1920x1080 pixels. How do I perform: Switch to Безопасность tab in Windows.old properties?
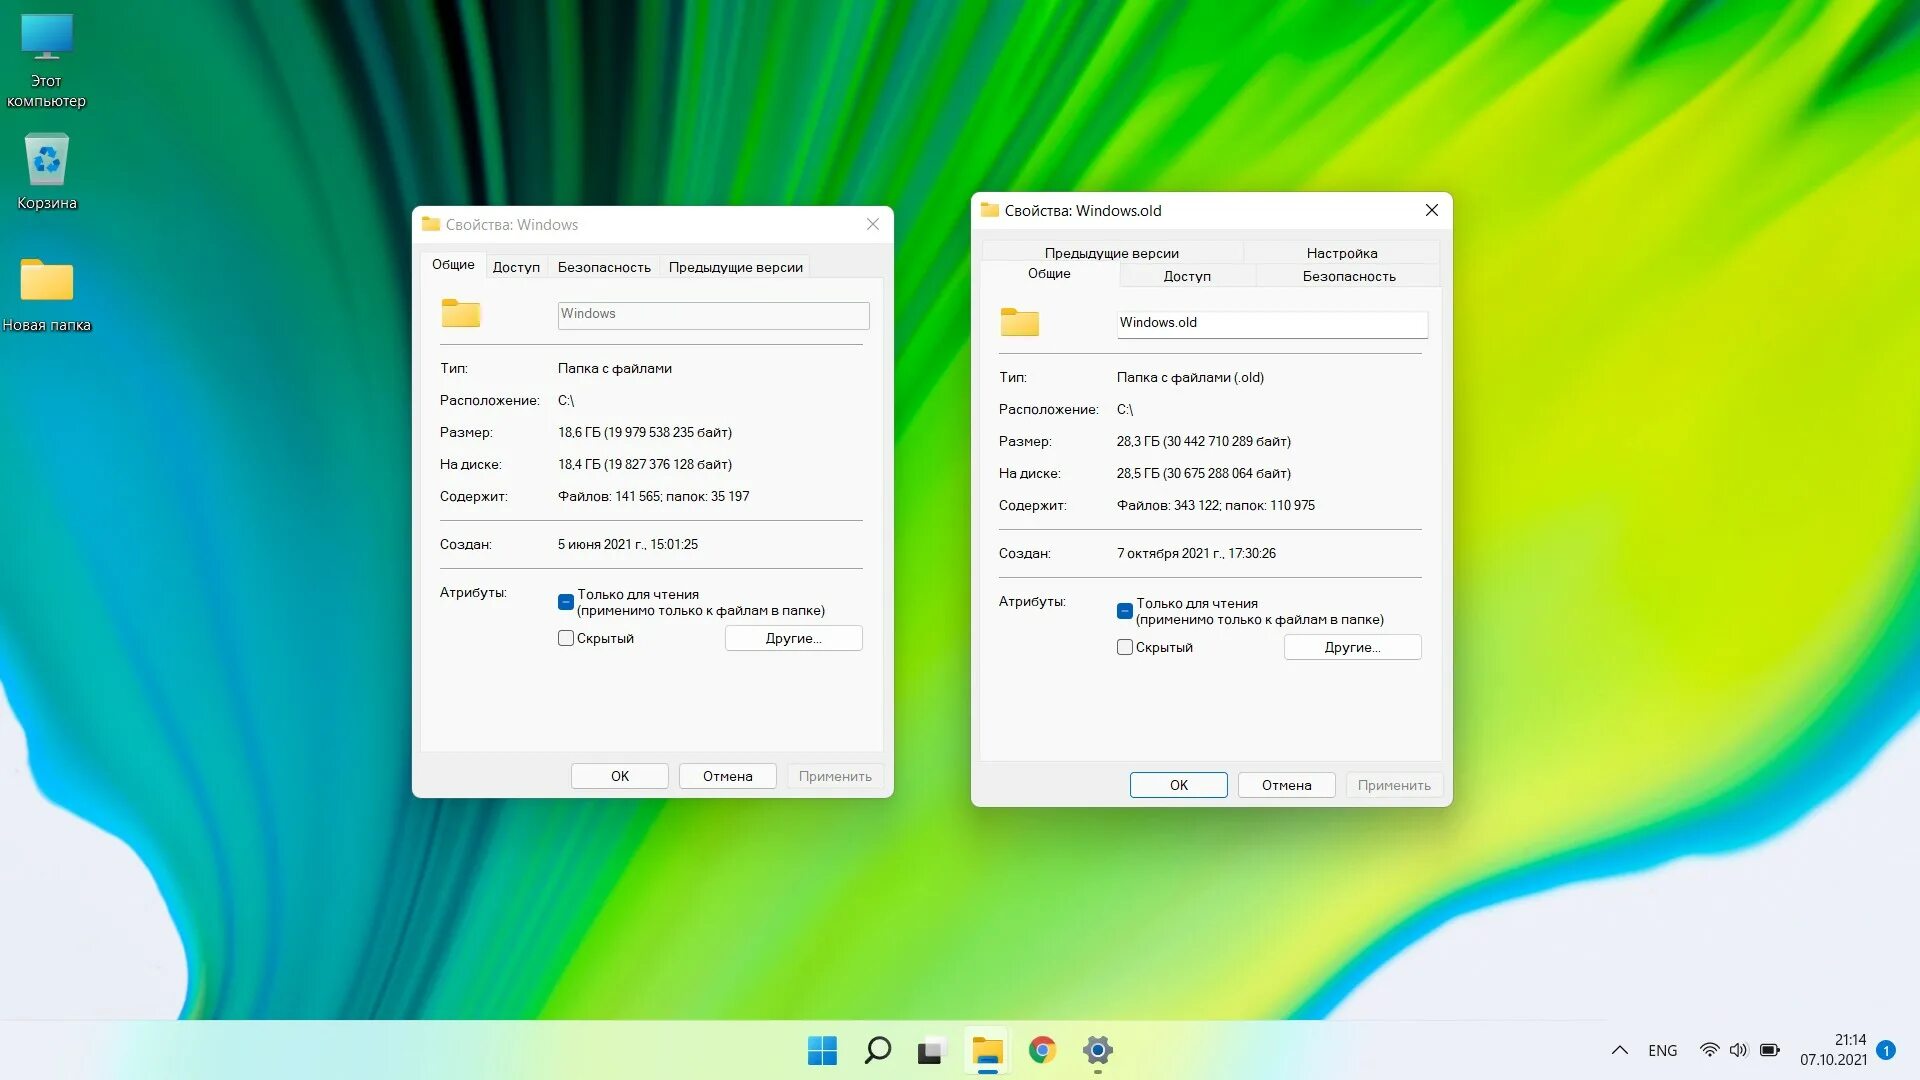pyautogui.click(x=1346, y=276)
